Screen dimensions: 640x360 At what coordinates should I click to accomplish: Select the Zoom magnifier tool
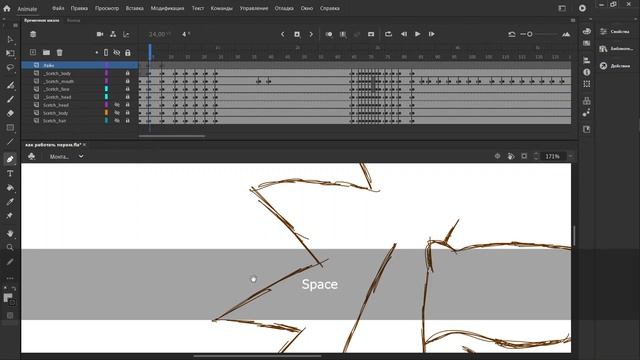tap(10, 247)
